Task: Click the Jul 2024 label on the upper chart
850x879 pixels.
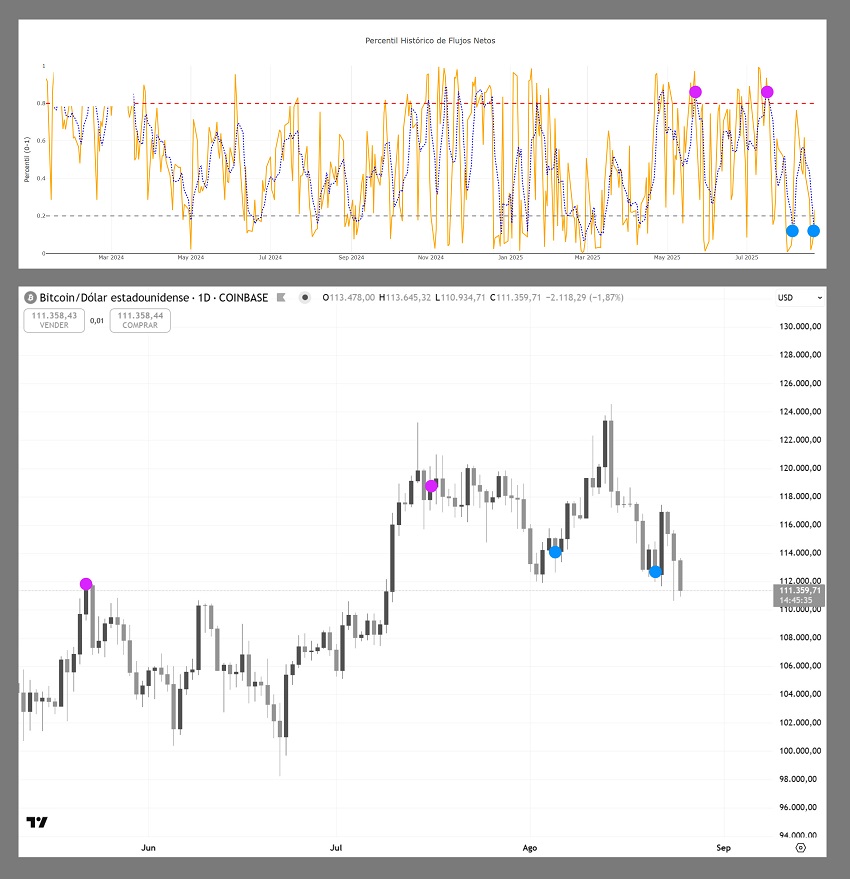Action: (x=270, y=258)
